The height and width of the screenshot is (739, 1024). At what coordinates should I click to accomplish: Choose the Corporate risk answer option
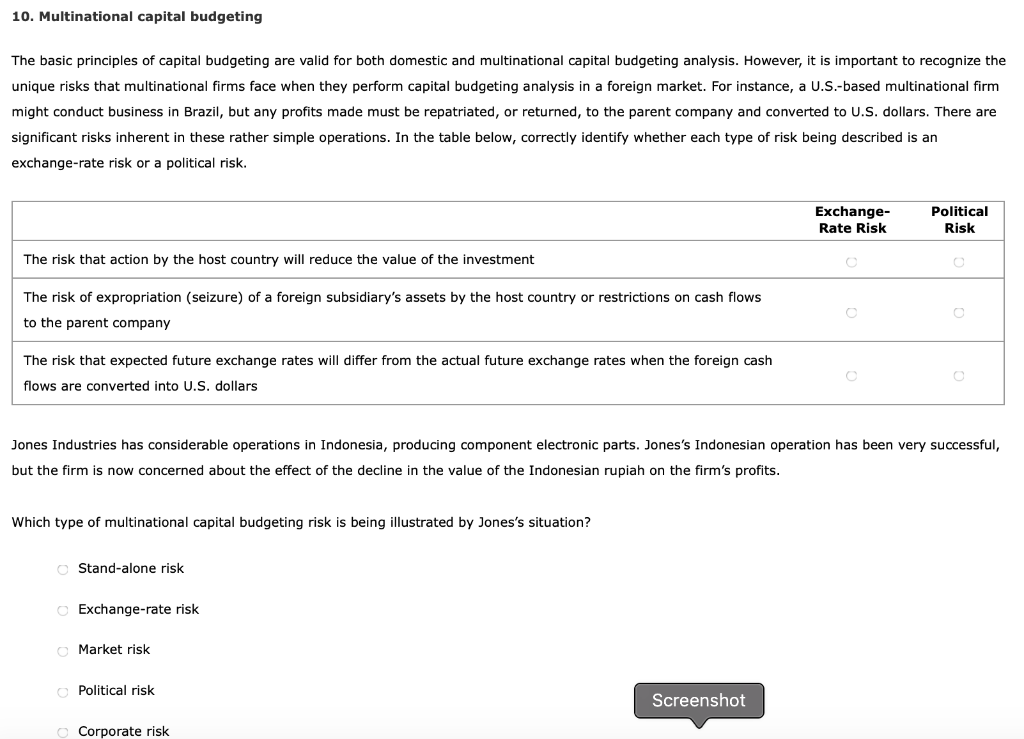click(62, 731)
